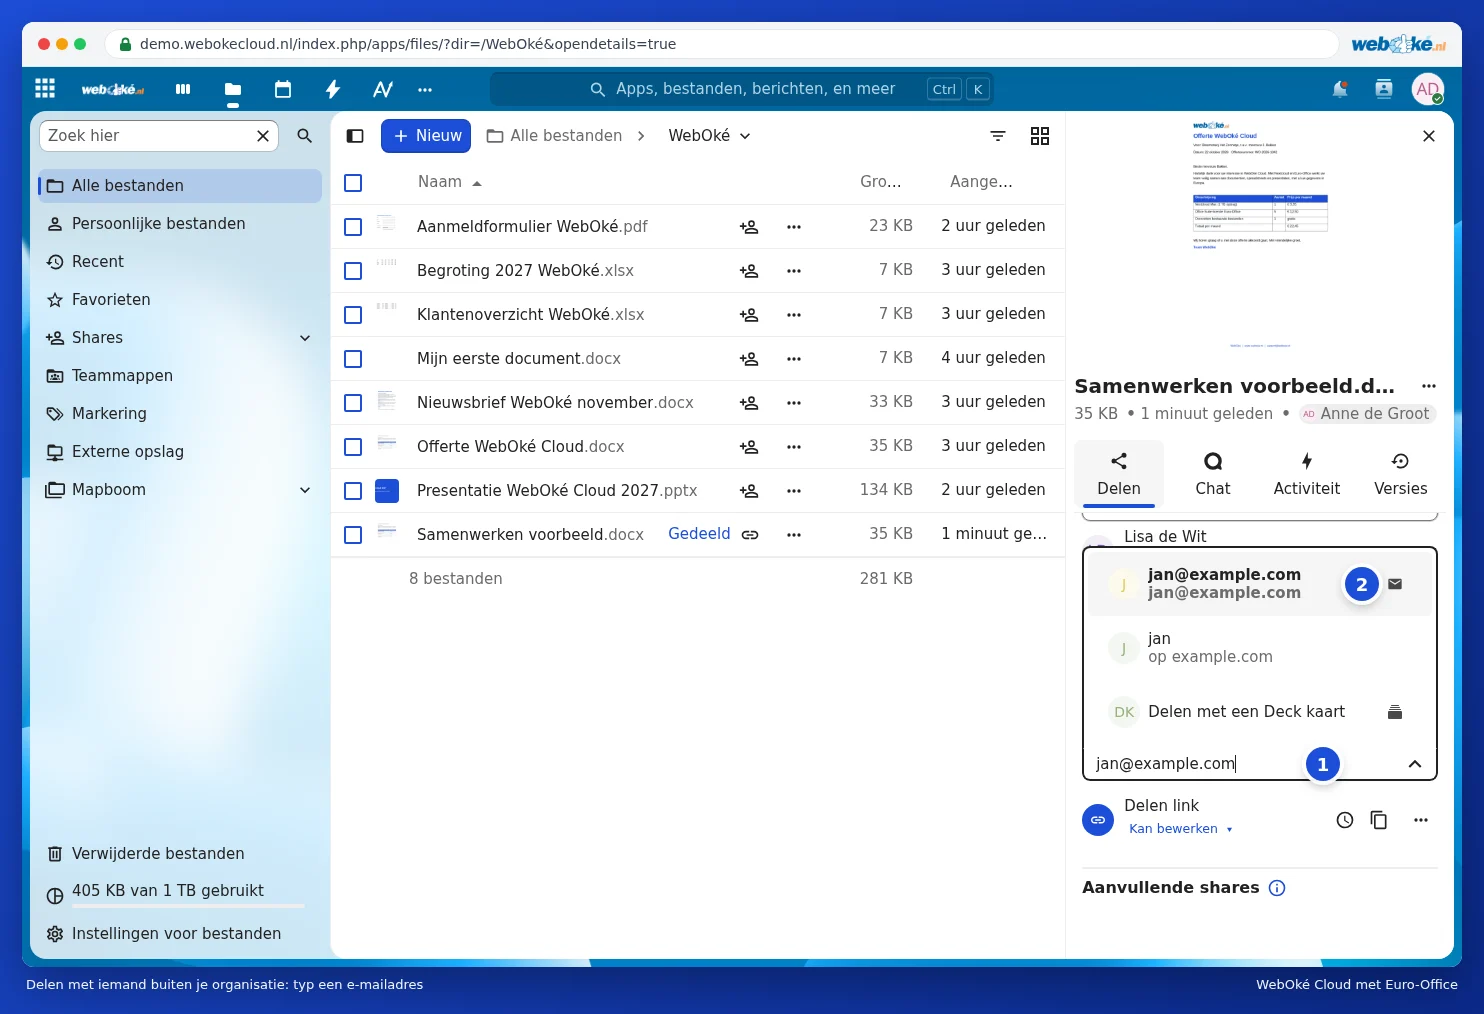Clear the Zoek hier search field
1484x1014 pixels.
[x=263, y=136]
